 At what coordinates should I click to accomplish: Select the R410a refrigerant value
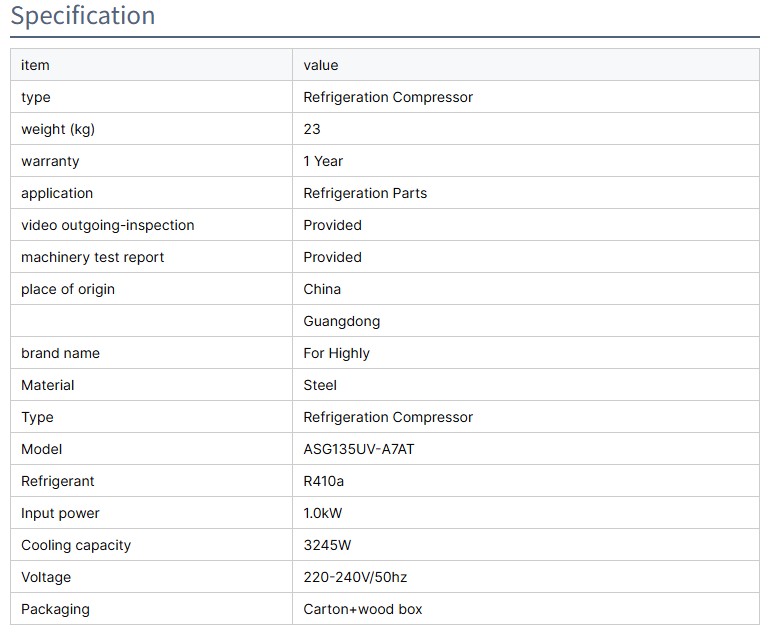(324, 481)
